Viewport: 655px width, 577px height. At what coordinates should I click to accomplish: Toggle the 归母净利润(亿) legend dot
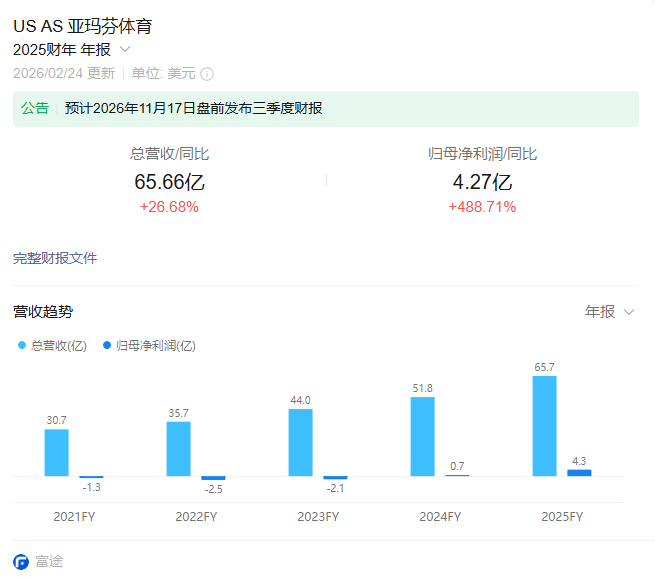[107, 345]
